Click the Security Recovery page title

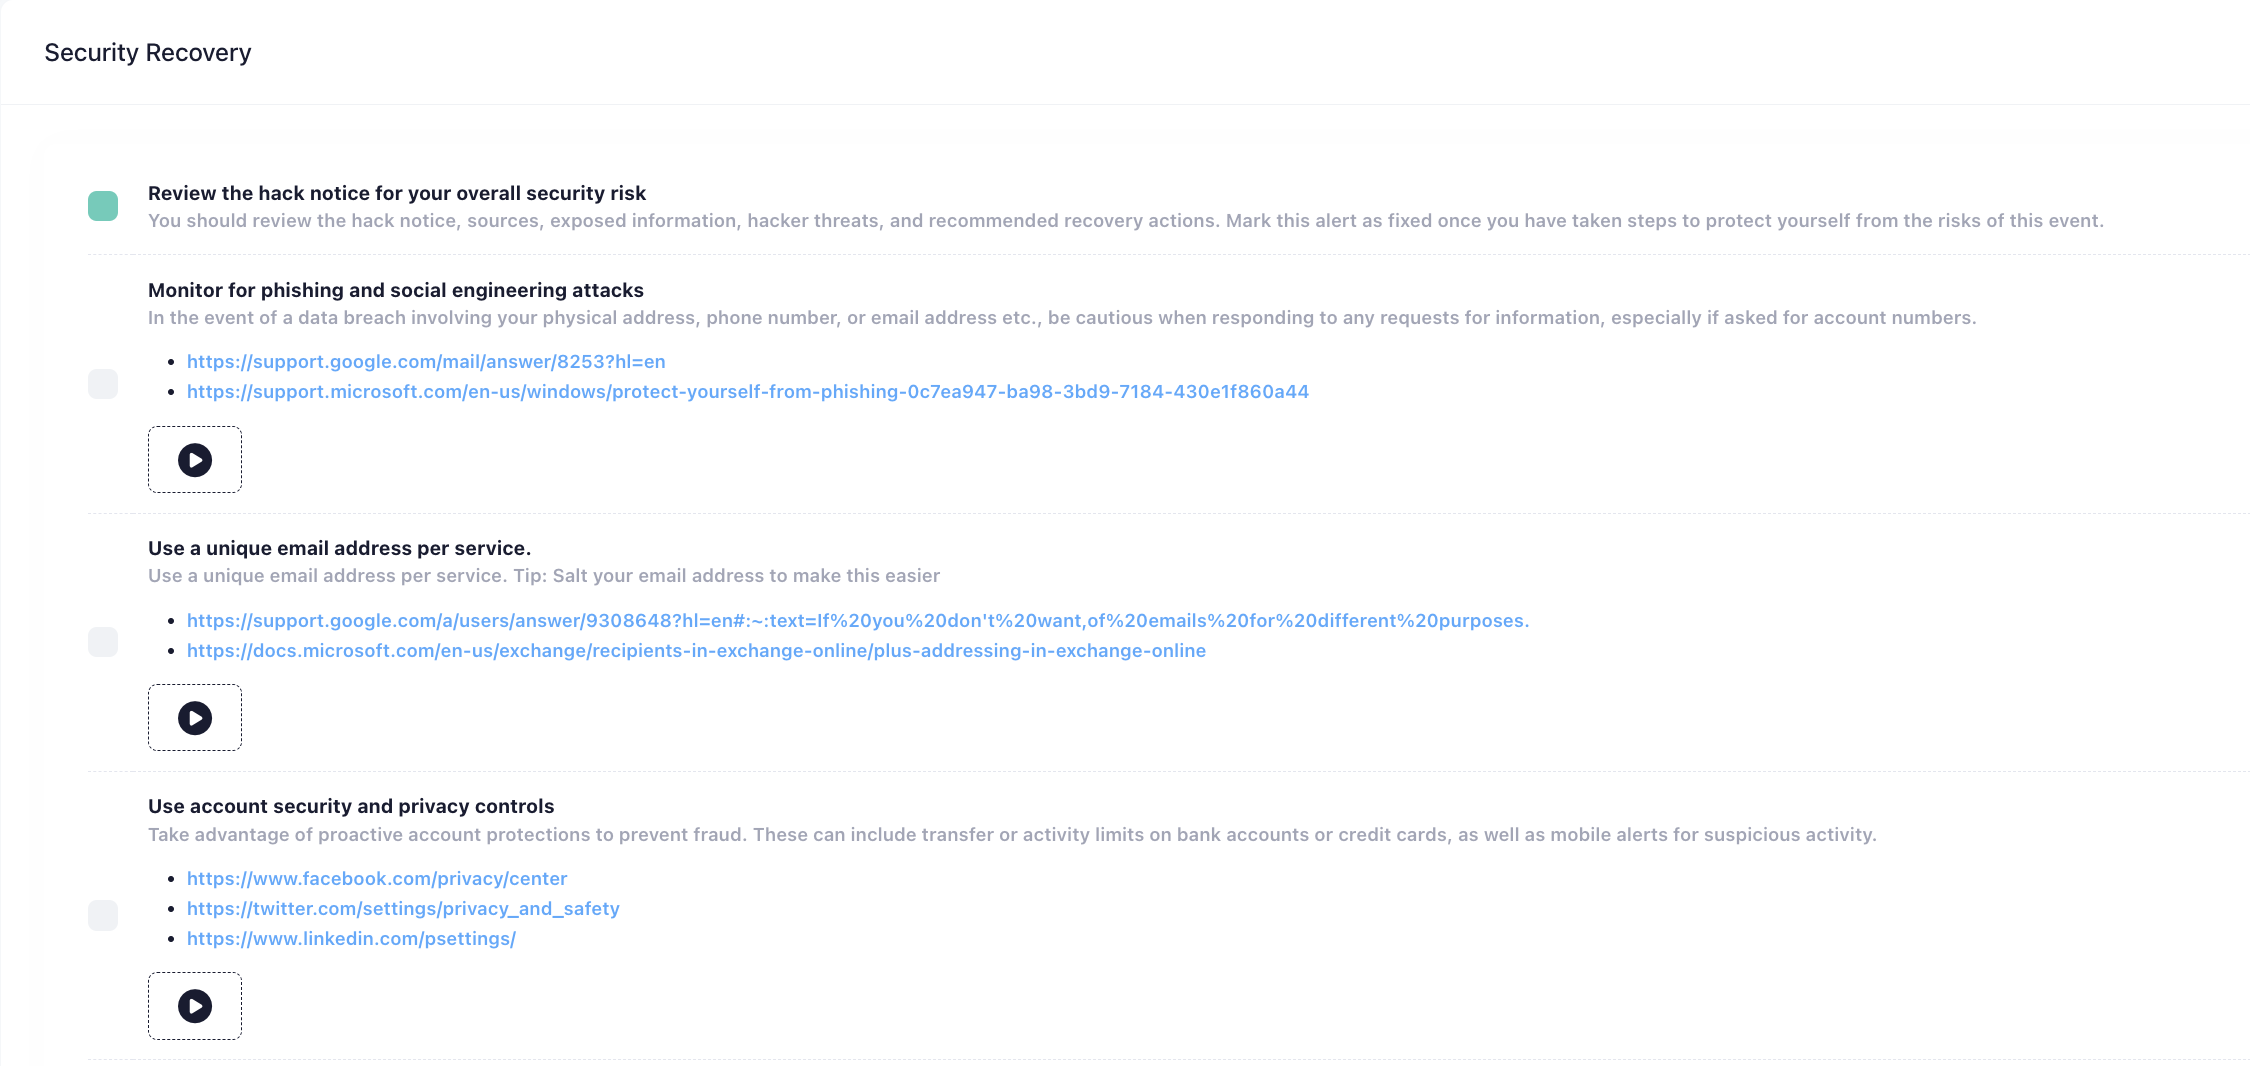coord(146,52)
